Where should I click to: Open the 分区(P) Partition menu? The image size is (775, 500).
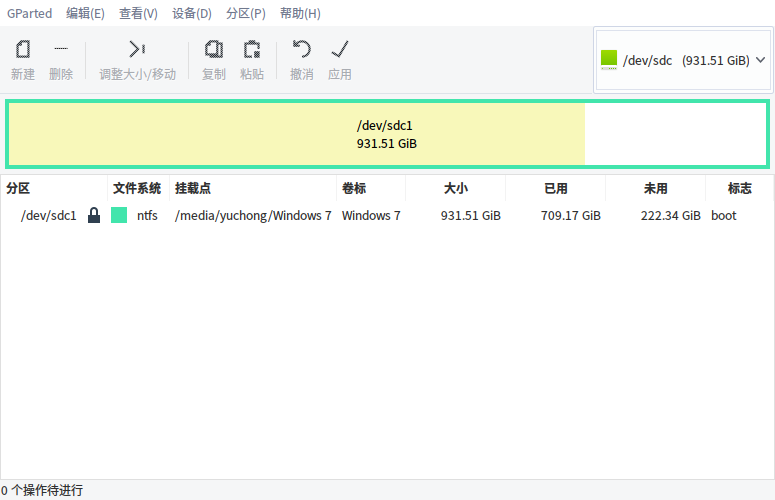click(x=246, y=13)
